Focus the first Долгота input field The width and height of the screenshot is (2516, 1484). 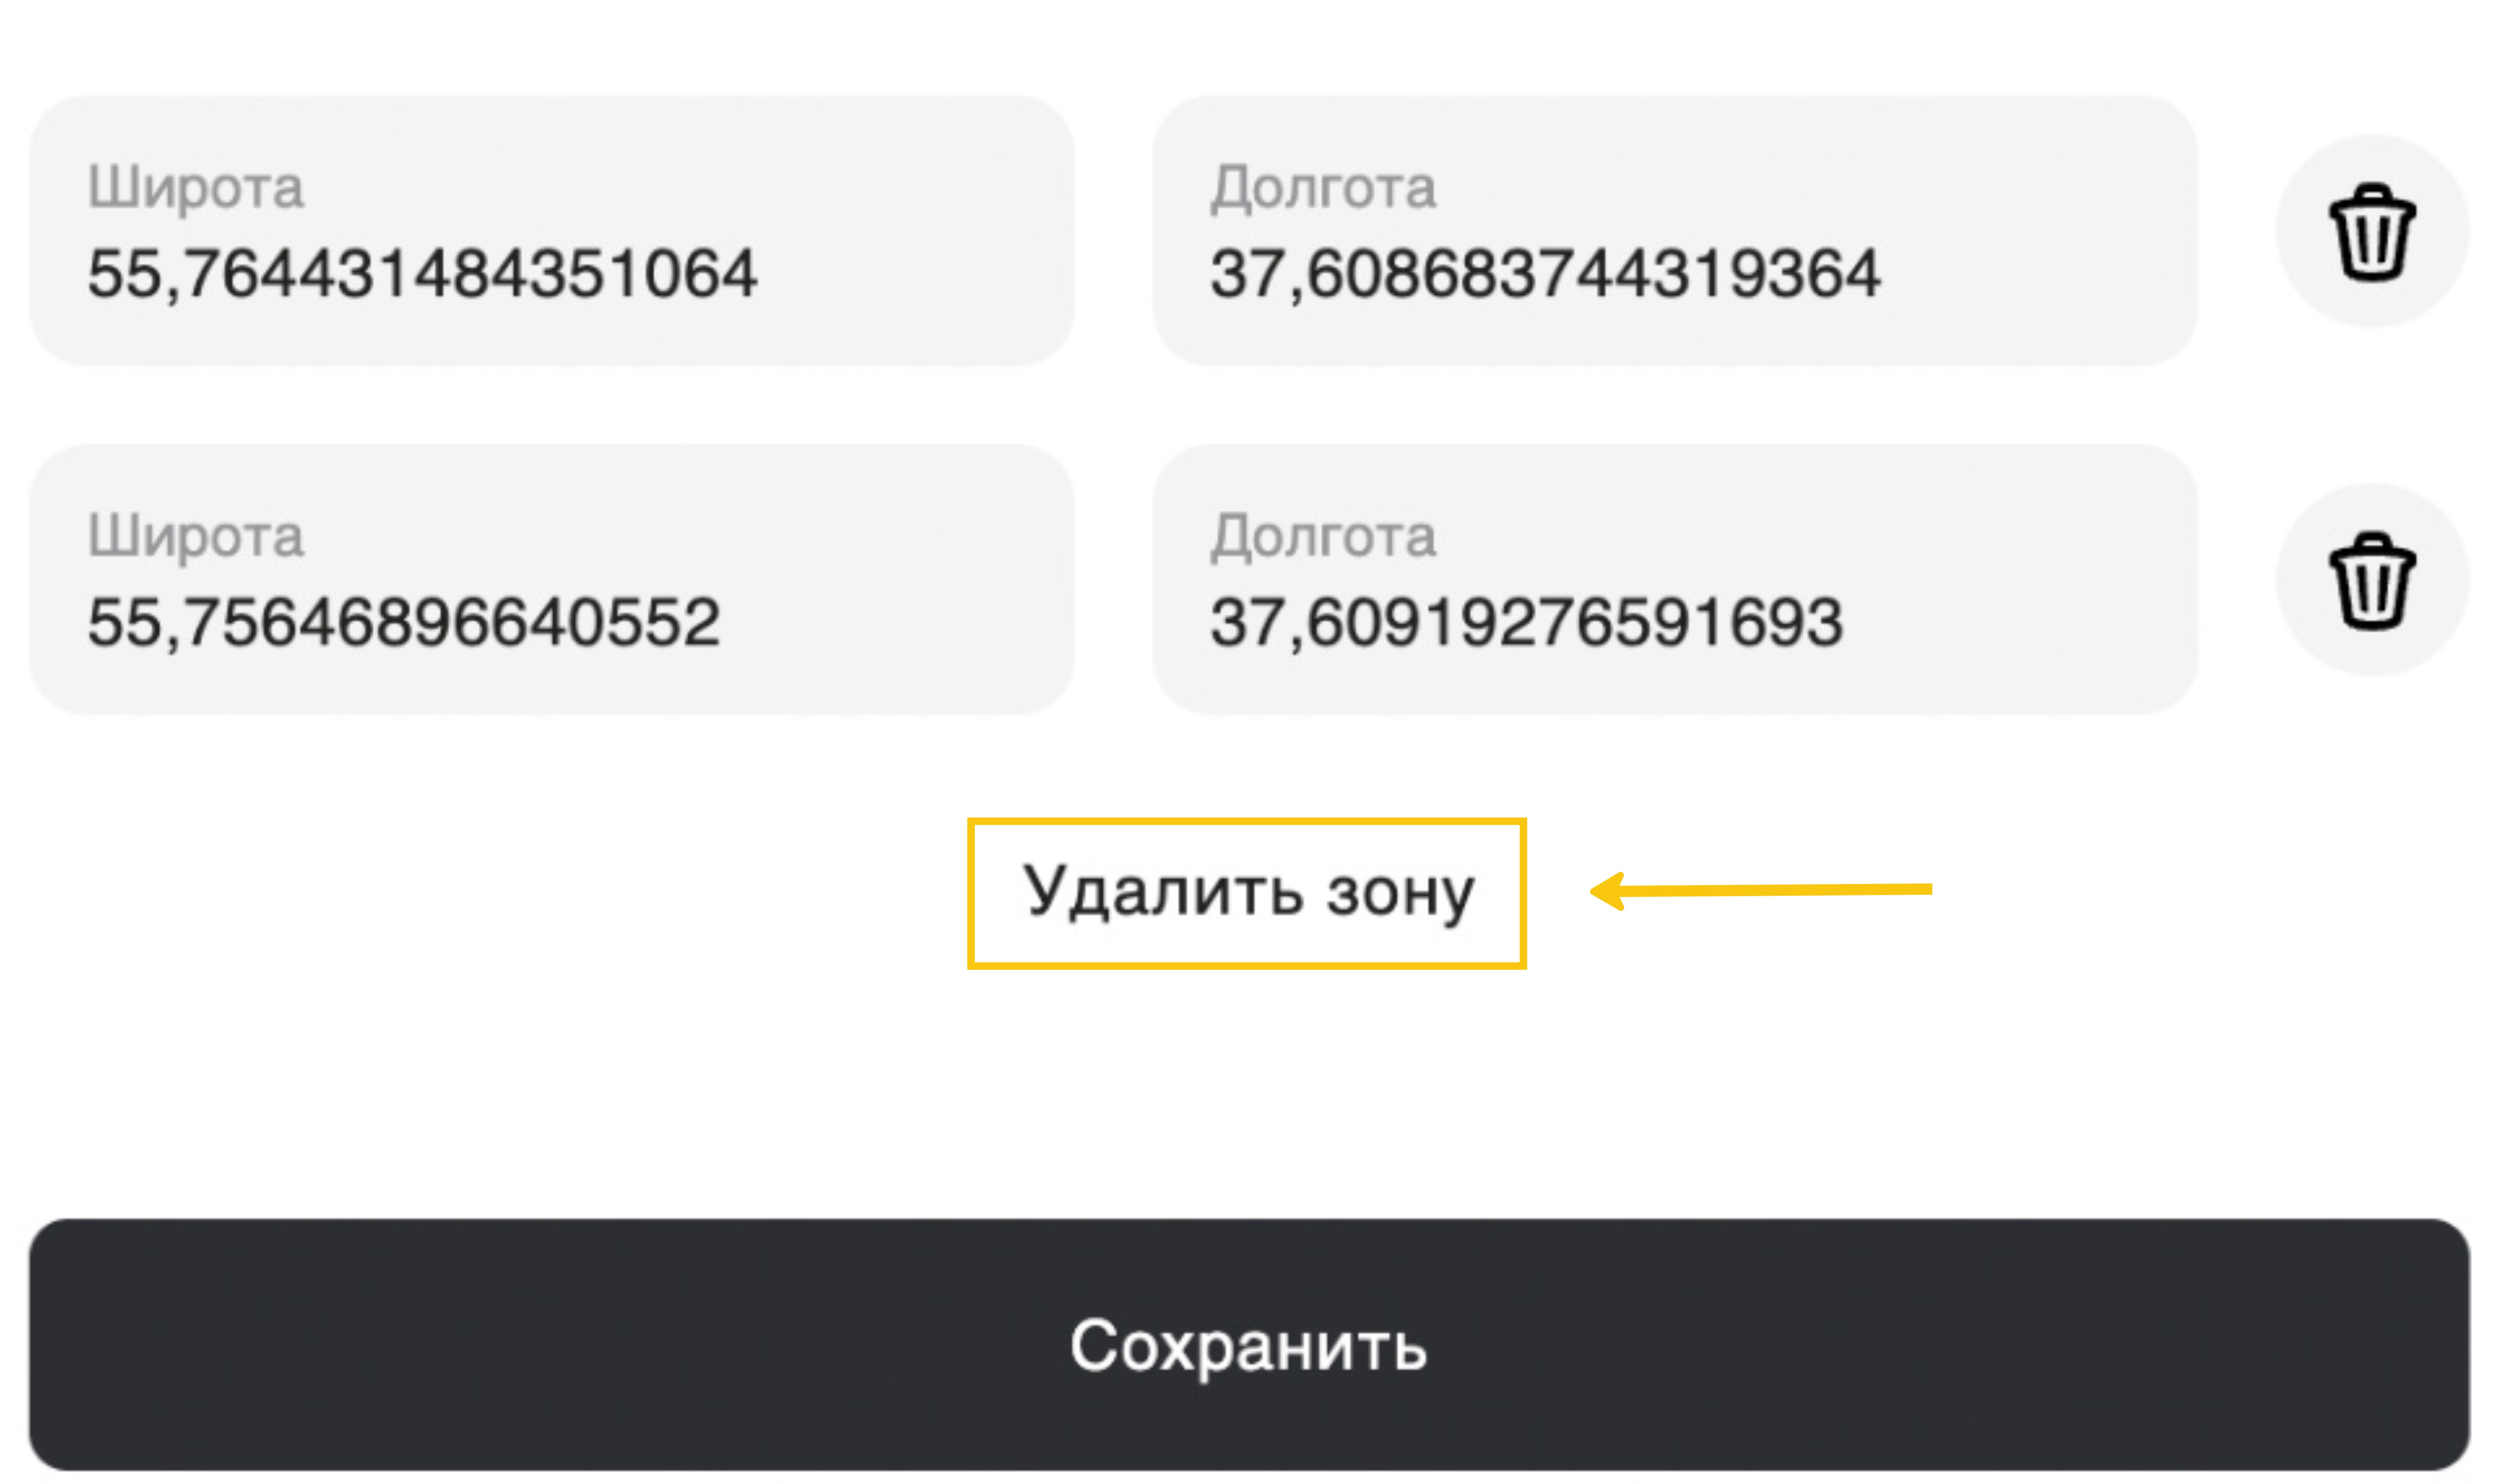click(x=1676, y=231)
